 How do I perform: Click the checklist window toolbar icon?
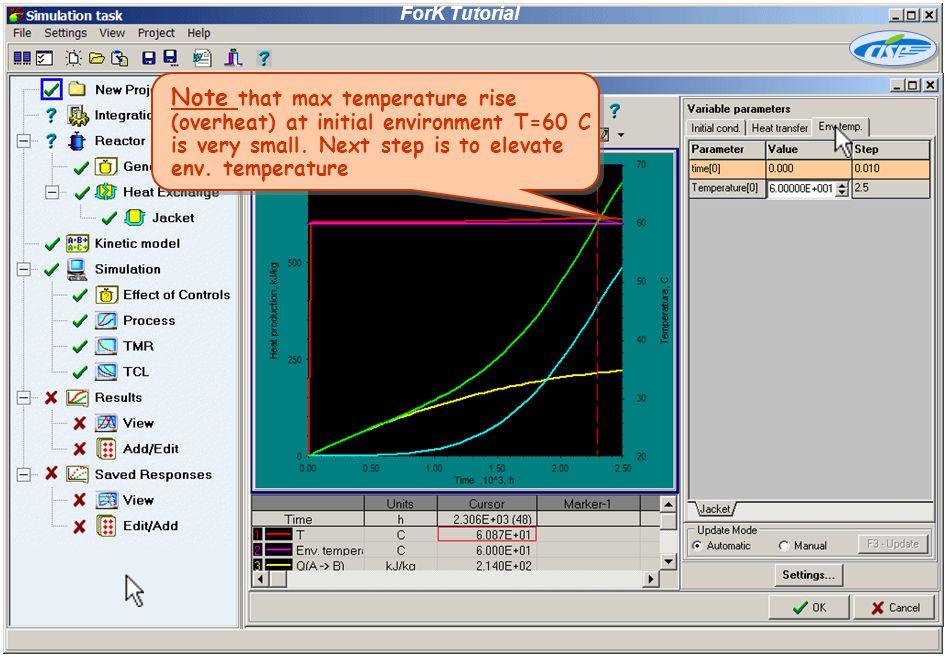point(45,58)
